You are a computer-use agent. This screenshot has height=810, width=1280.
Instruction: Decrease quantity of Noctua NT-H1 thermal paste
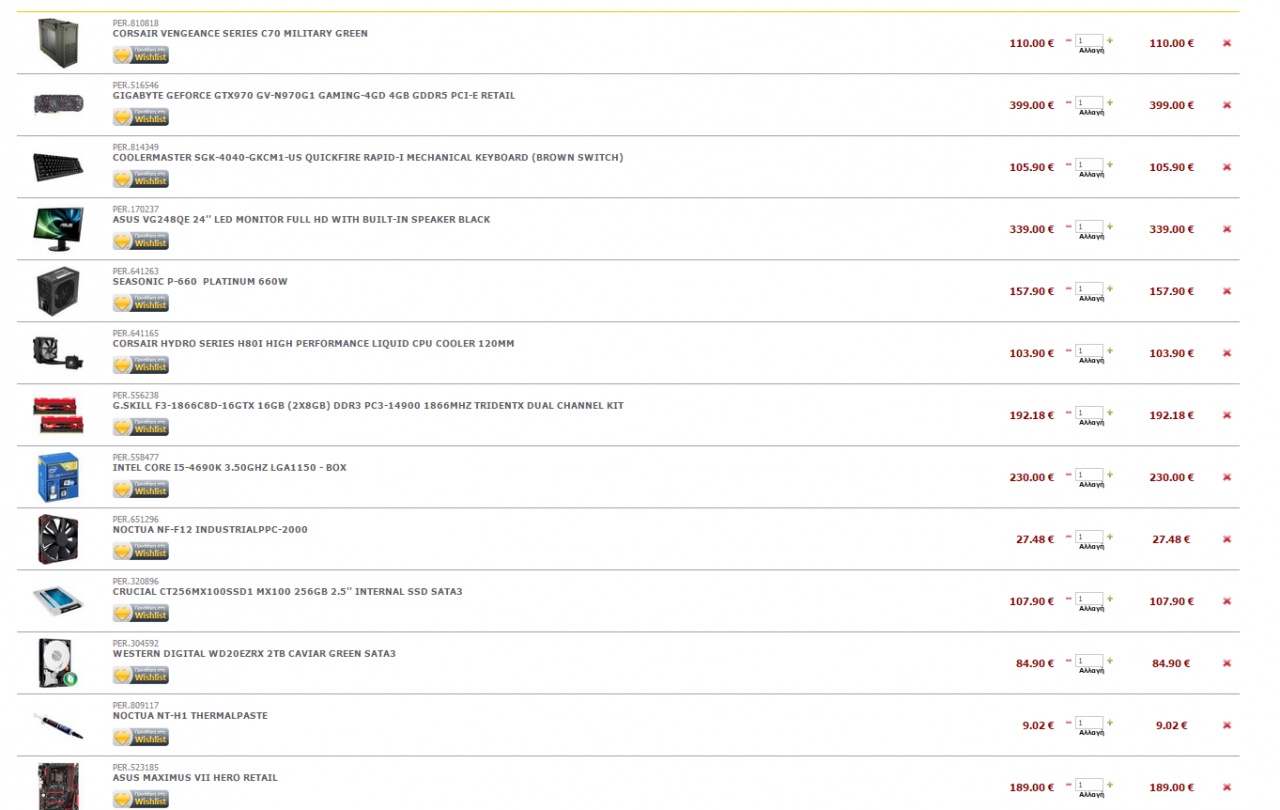point(1068,722)
